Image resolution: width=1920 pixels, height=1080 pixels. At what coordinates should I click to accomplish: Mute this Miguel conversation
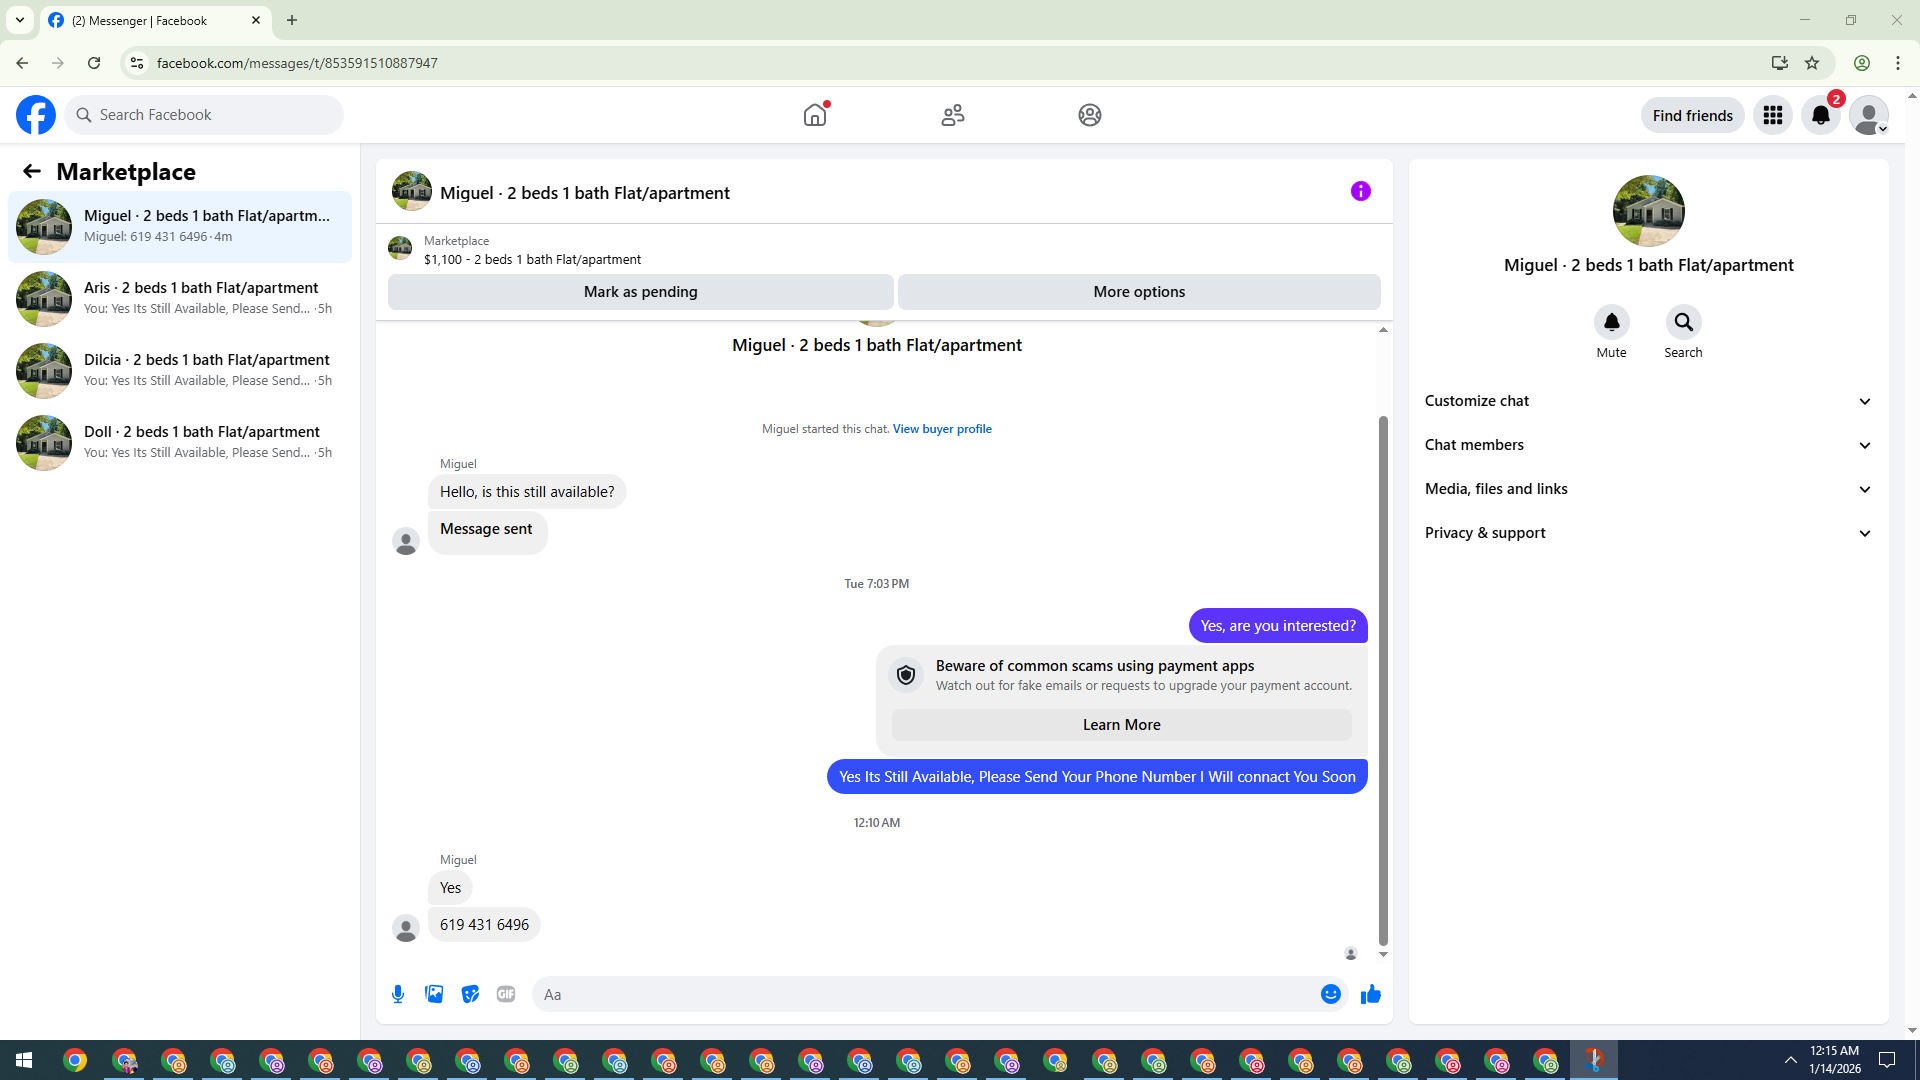coord(1611,322)
